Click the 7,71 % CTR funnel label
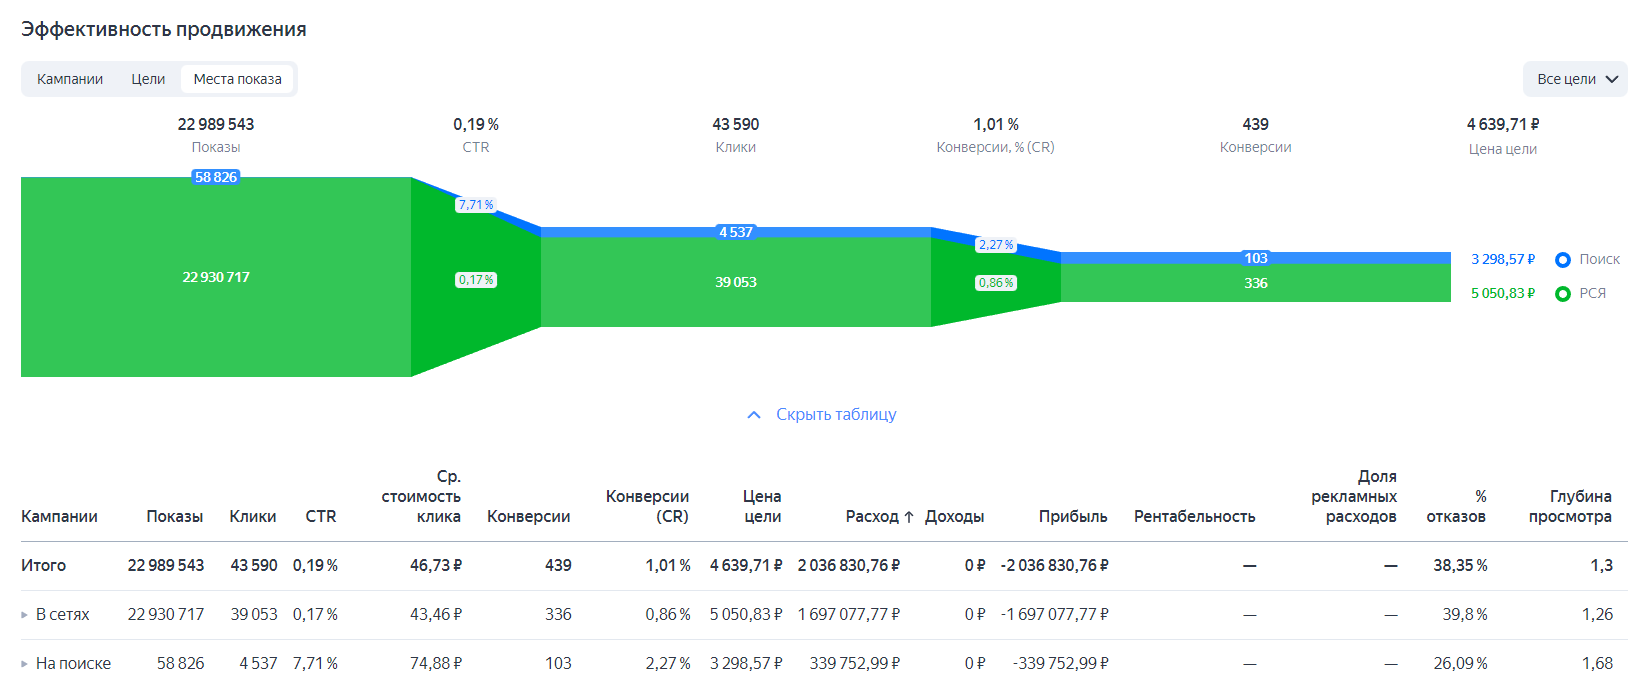Viewport: 1648px width, 698px height. tap(476, 205)
